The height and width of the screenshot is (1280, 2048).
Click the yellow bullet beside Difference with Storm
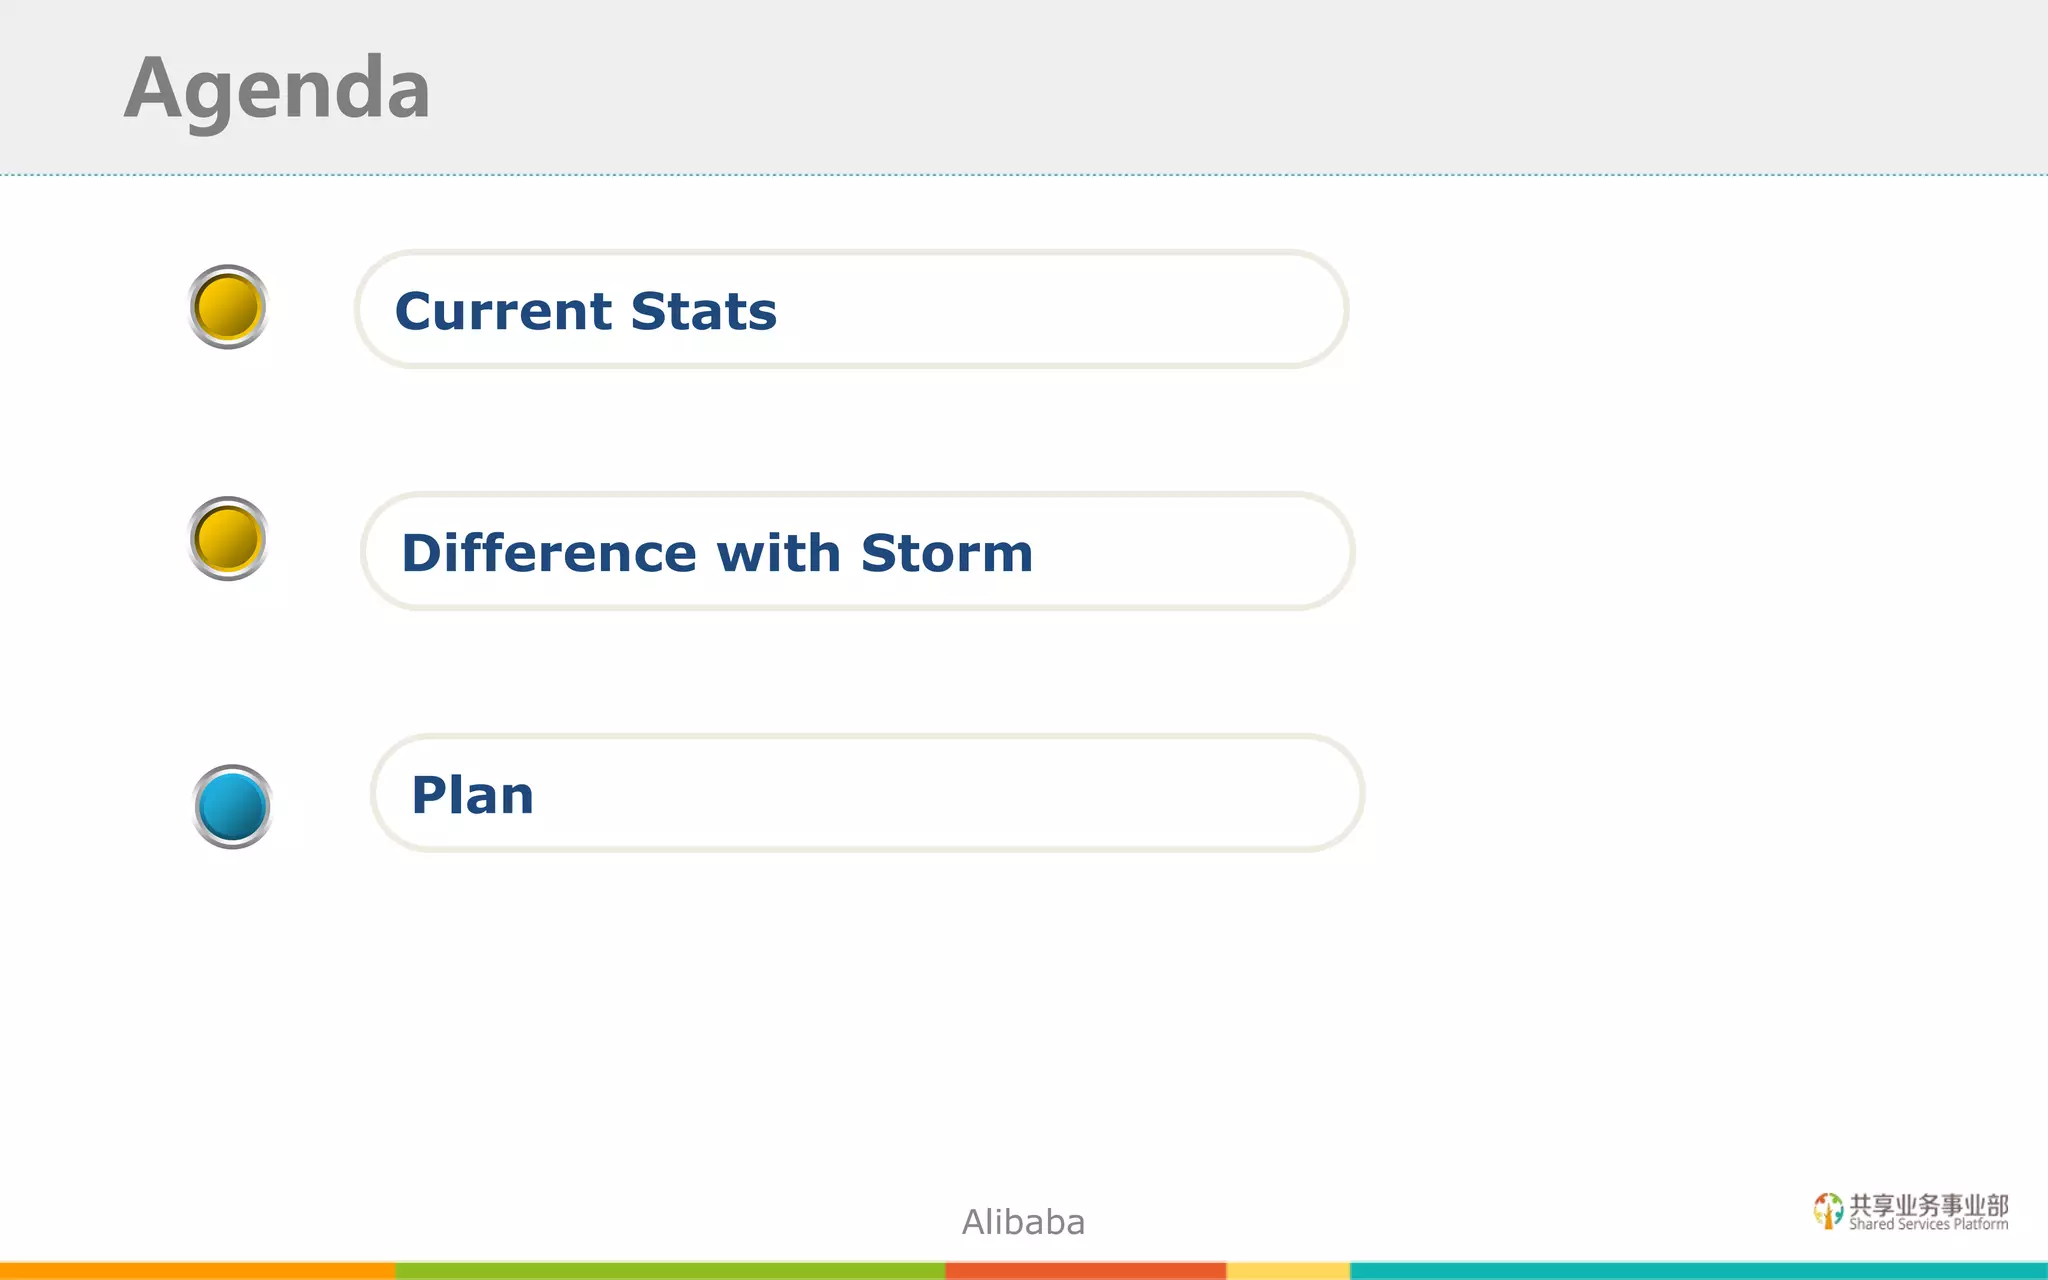228,538
